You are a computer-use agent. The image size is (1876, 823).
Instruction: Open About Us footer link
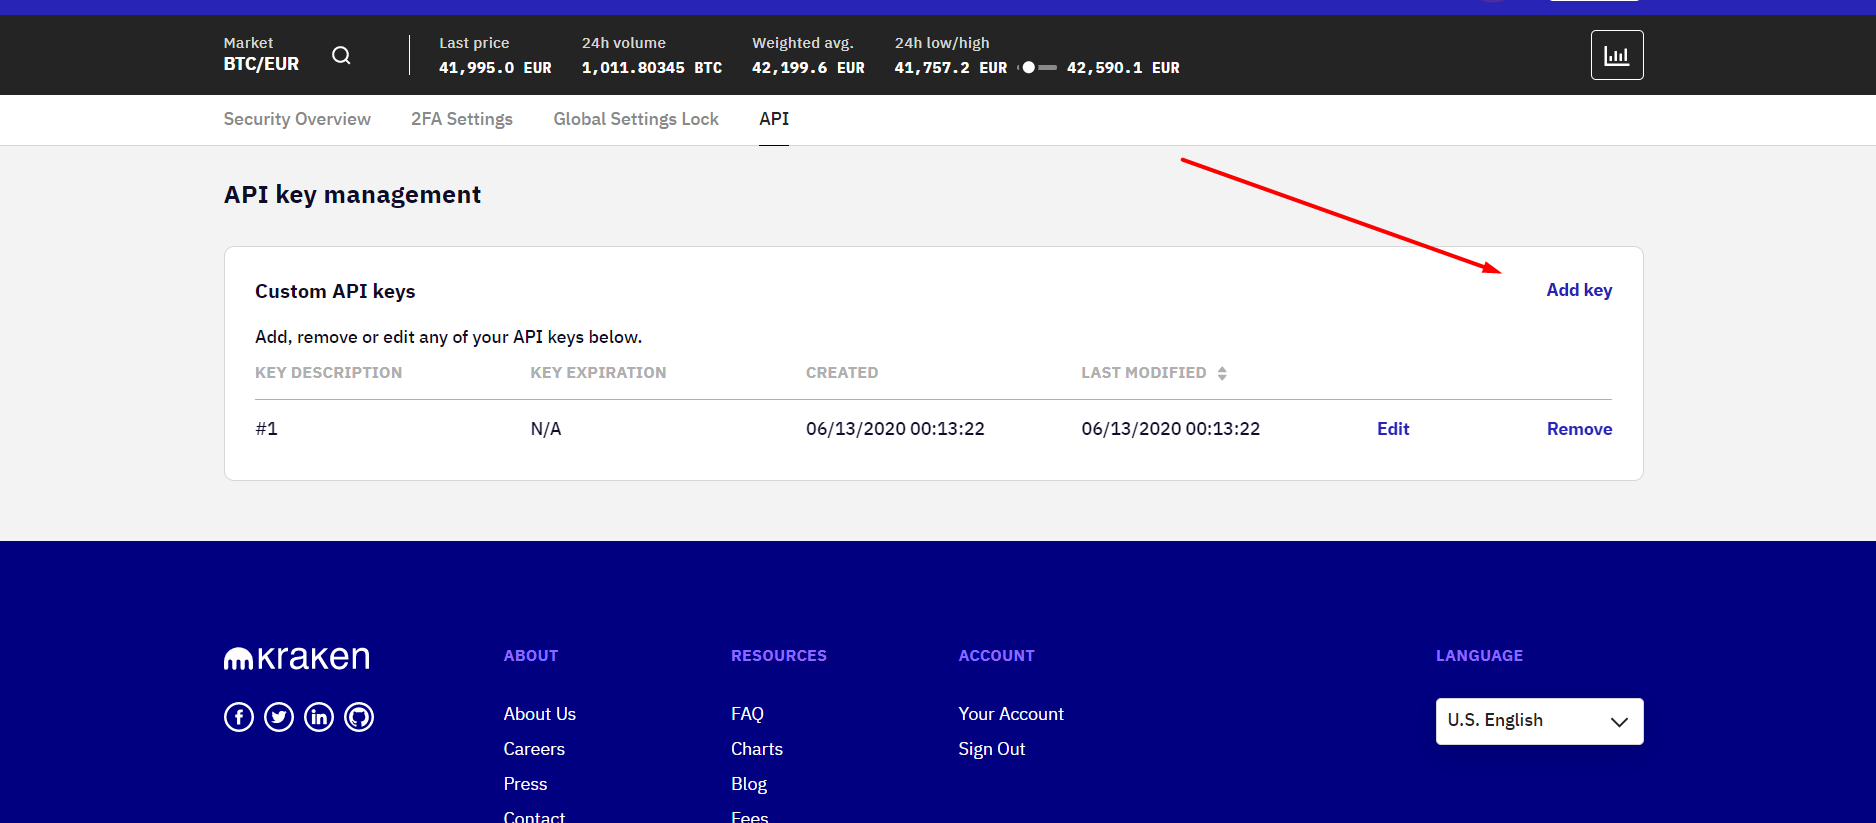click(540, 714)
